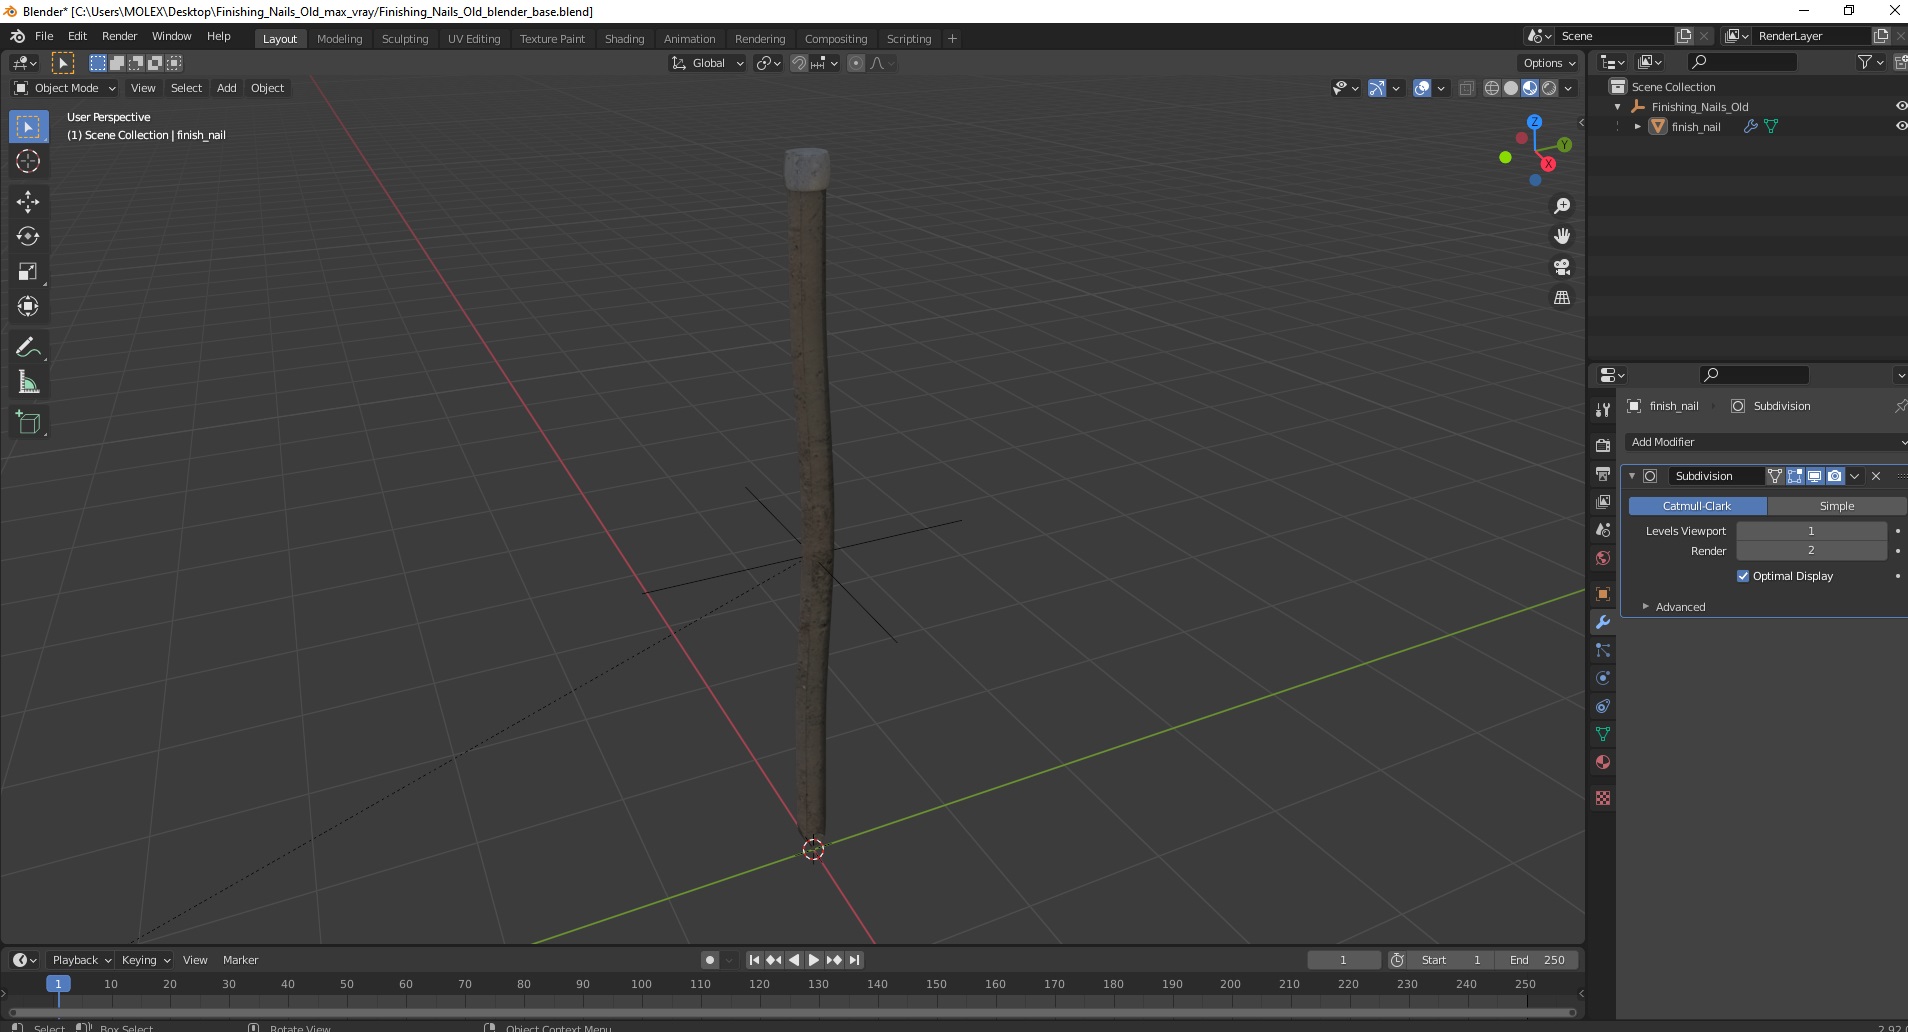The height and width of the screenshot is (1032, 1908).
Task: Toggle modifier display in edit mode
Action: (x=1795, y=476)
